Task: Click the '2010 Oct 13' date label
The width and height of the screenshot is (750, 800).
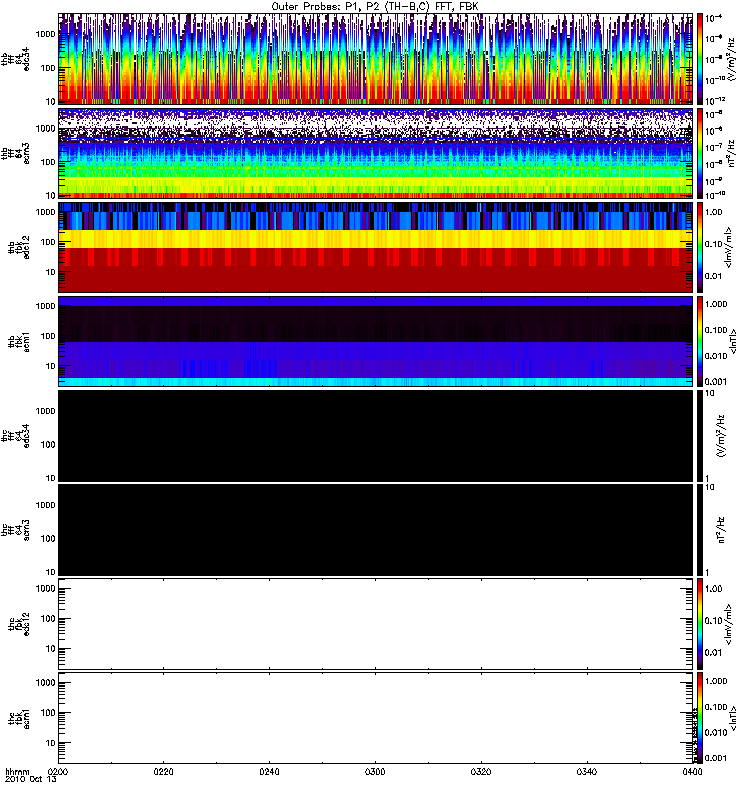Action: click(x=31, y=779)
